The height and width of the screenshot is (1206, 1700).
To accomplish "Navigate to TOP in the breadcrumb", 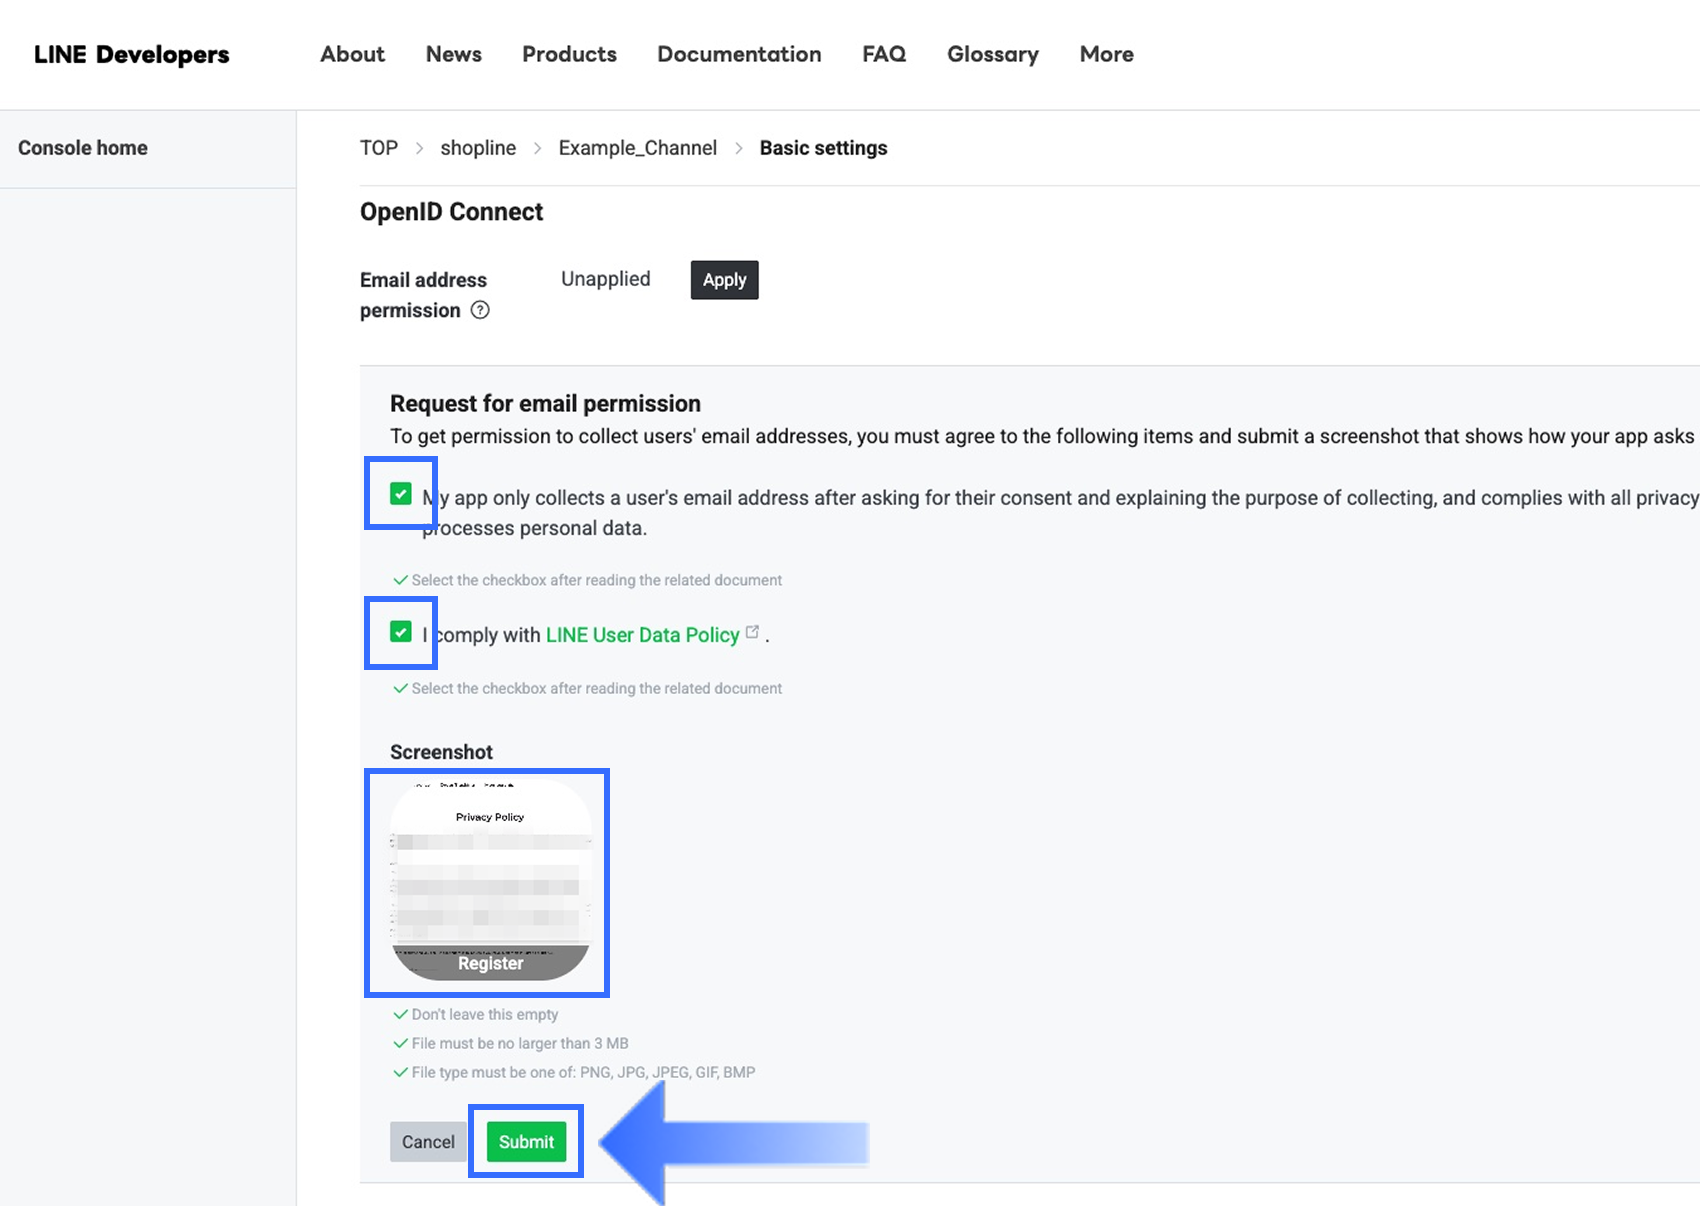I will click(x=378, y=148).
